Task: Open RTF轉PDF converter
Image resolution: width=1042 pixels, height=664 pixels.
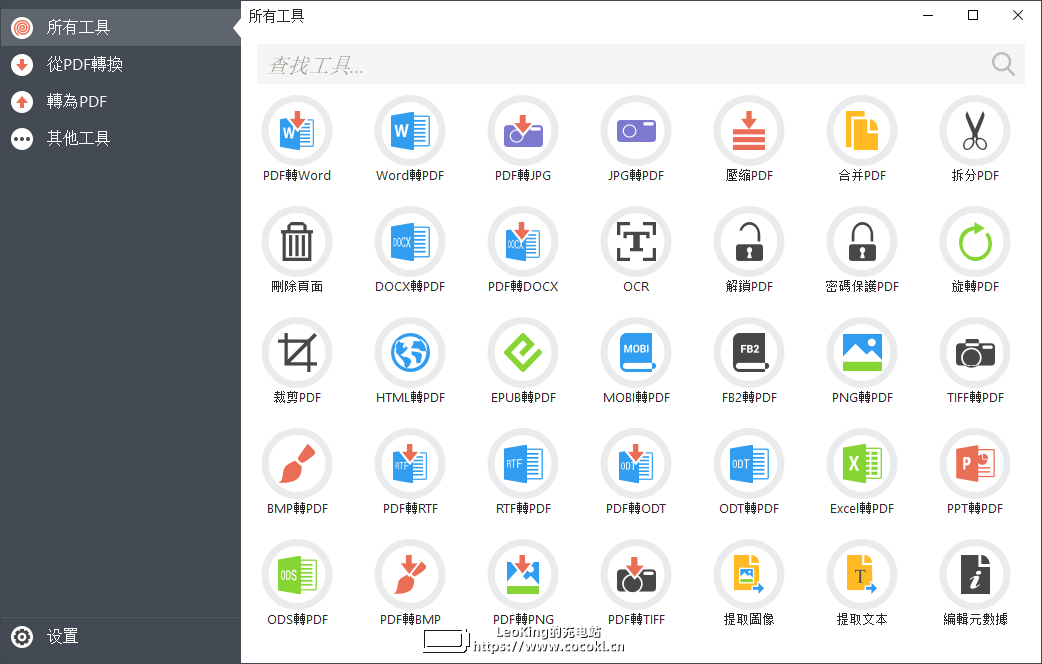Action: [x=522, y=464]
